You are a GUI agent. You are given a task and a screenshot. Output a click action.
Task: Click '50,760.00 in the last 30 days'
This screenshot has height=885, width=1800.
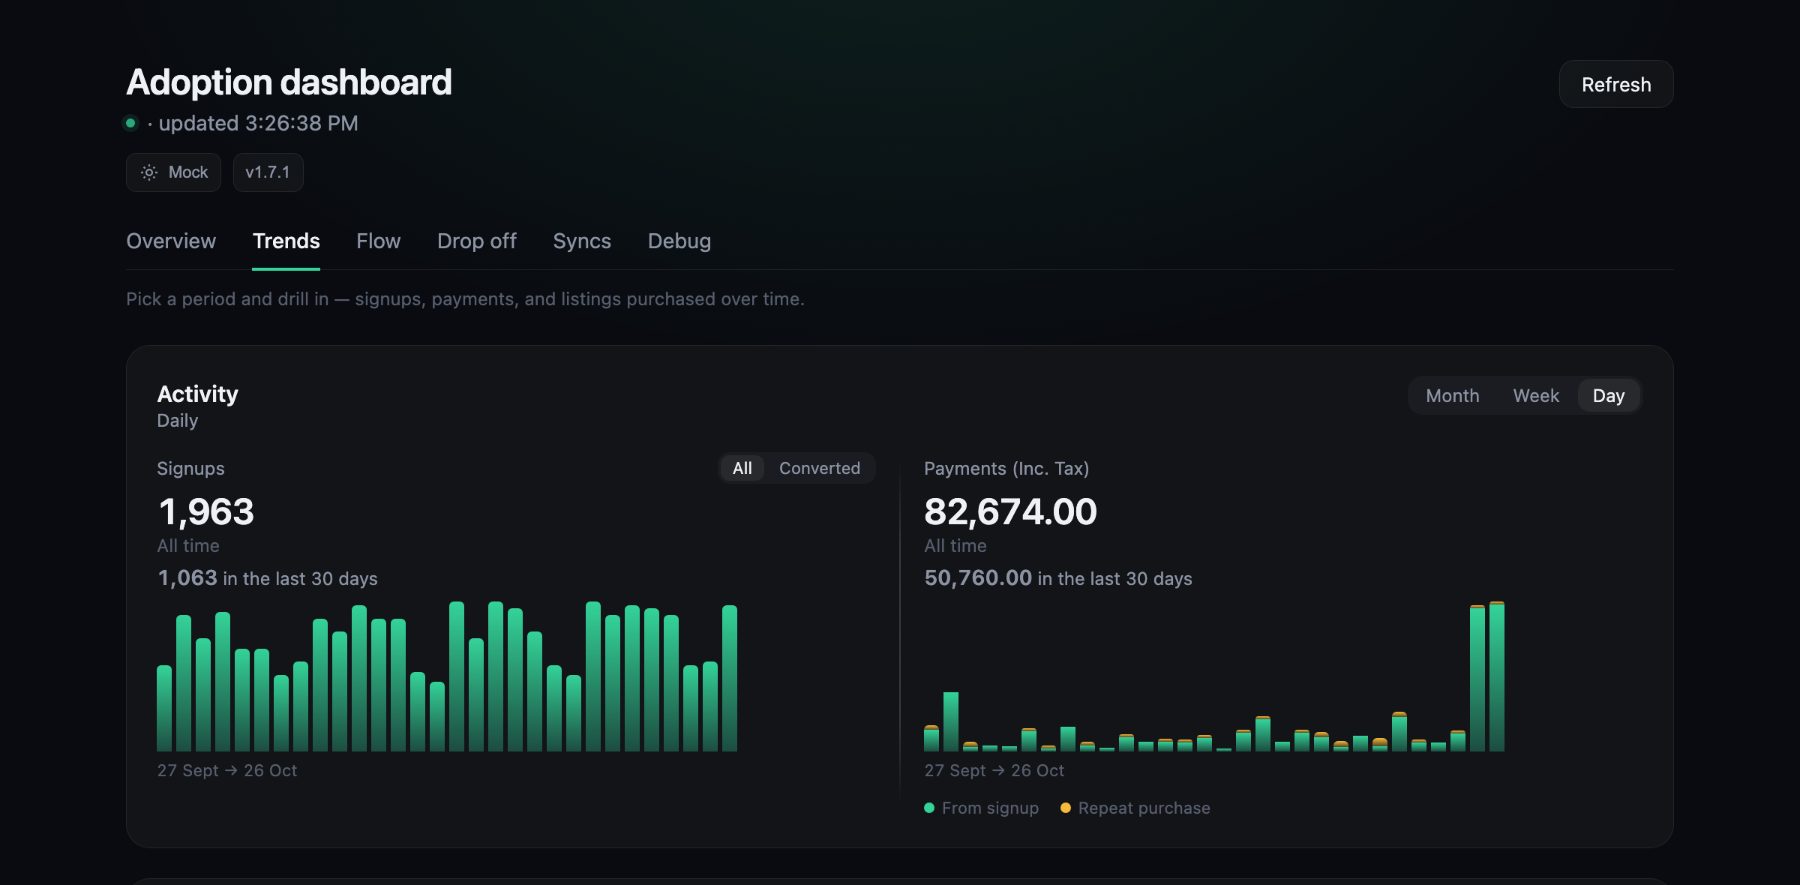point(1058,578)
